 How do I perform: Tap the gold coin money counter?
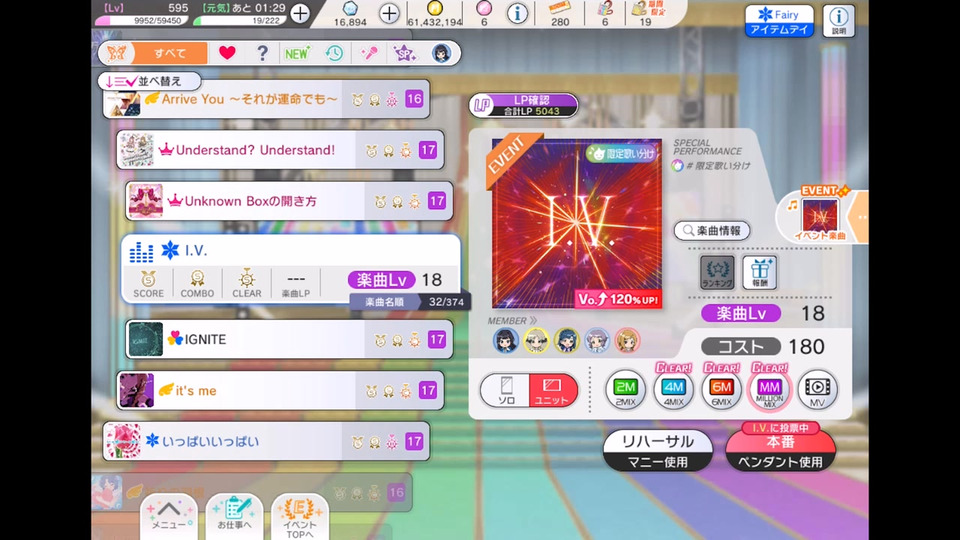[x=435, y=14]
